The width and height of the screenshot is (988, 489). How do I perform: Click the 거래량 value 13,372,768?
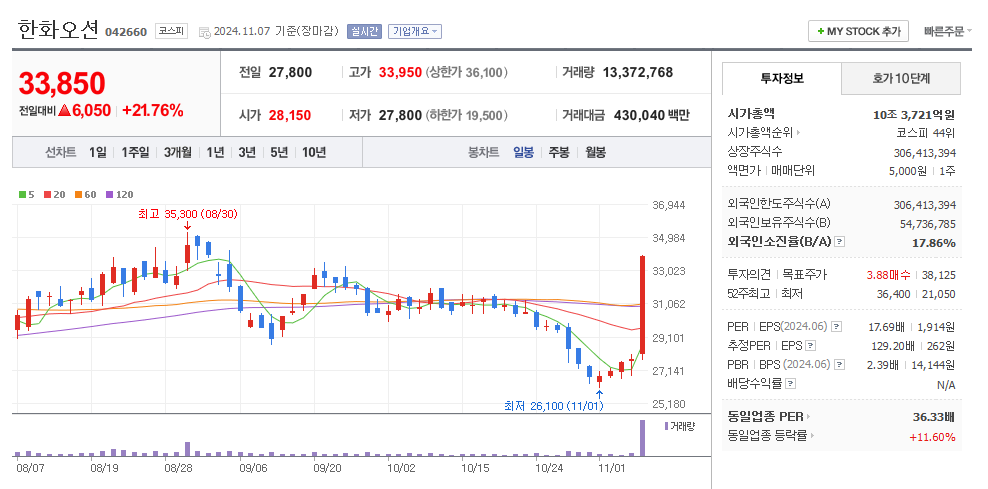pyautogui.click(x=638, y=72)
